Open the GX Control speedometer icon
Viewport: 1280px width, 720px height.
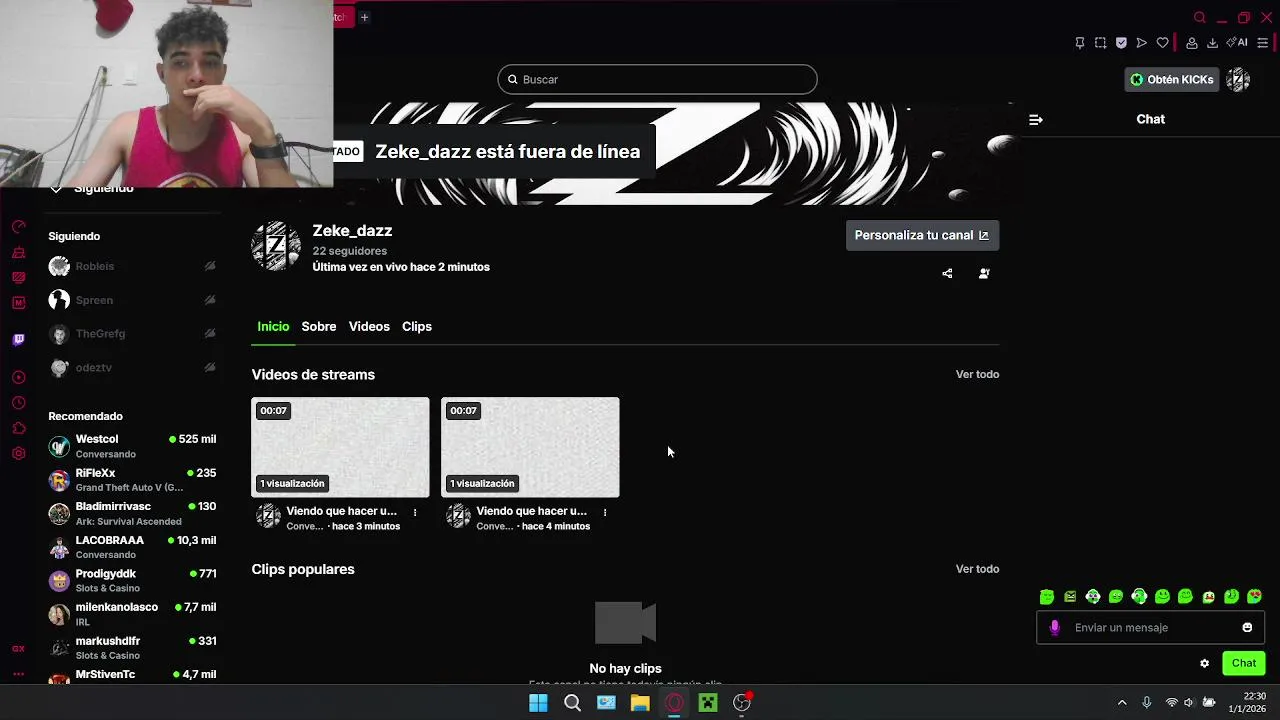pos(18,227)
